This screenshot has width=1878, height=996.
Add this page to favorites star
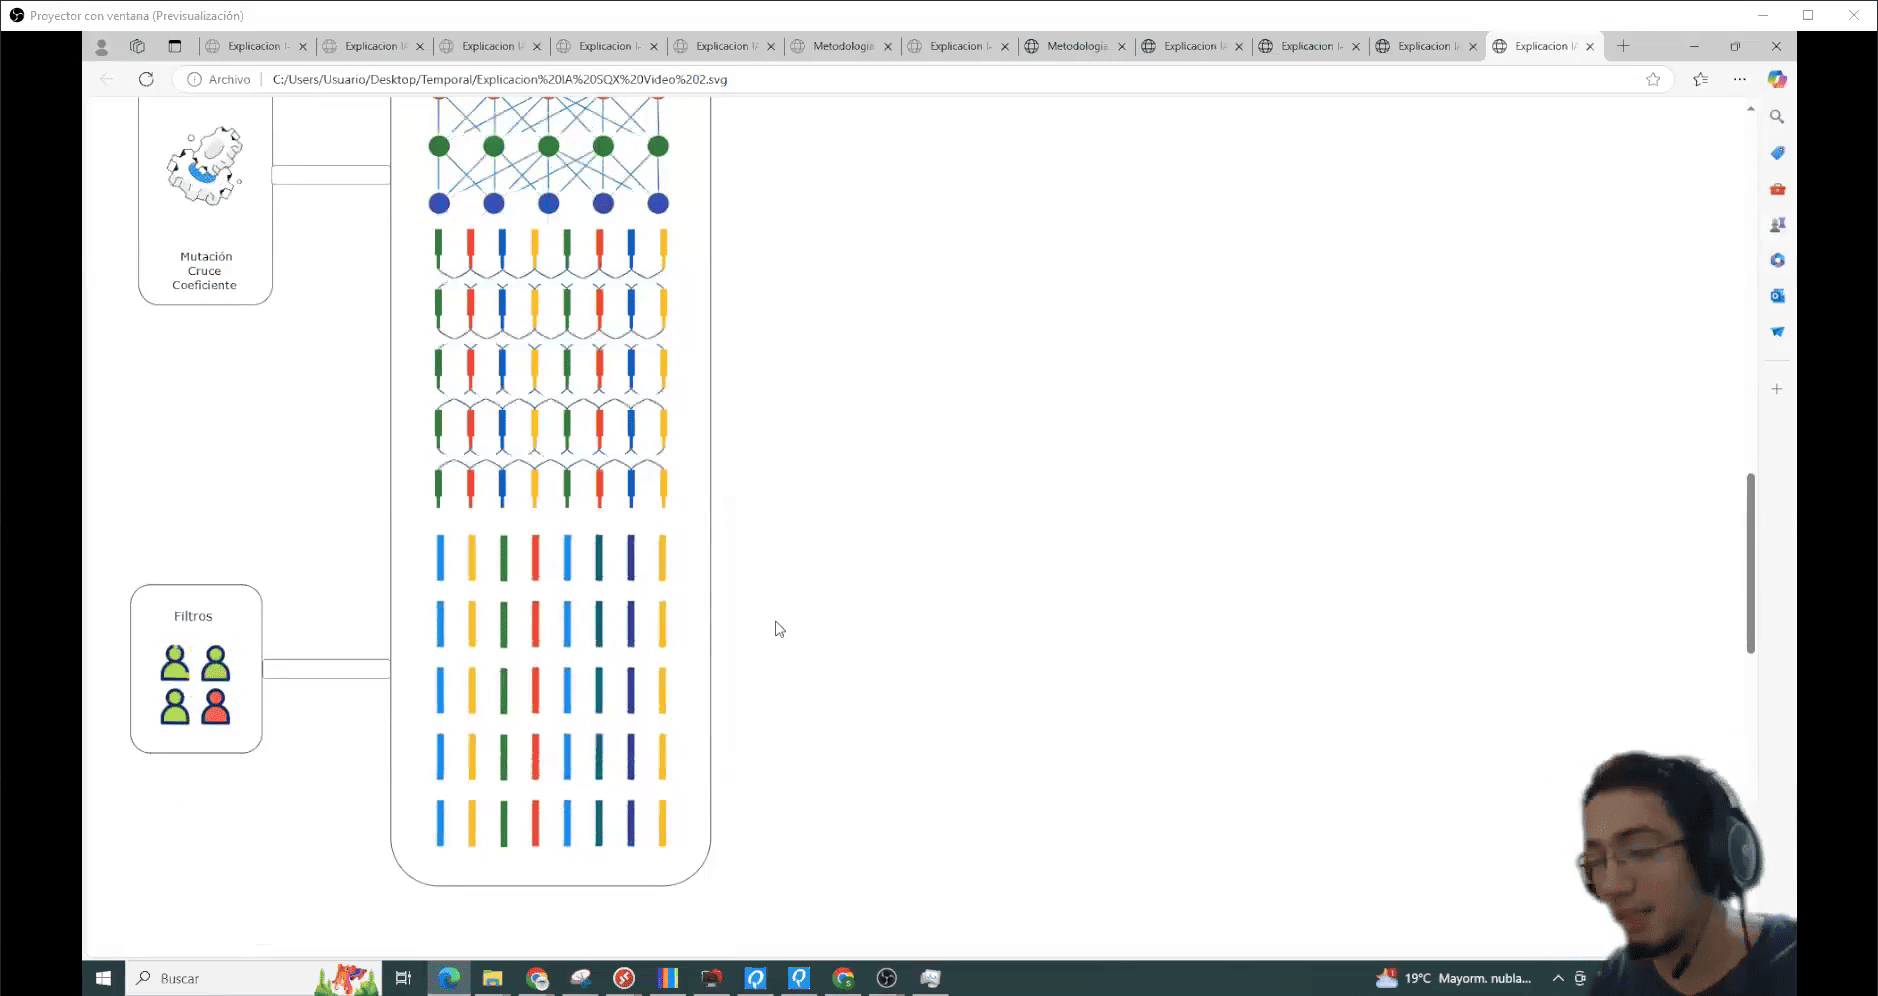(x=1653, y=79)
